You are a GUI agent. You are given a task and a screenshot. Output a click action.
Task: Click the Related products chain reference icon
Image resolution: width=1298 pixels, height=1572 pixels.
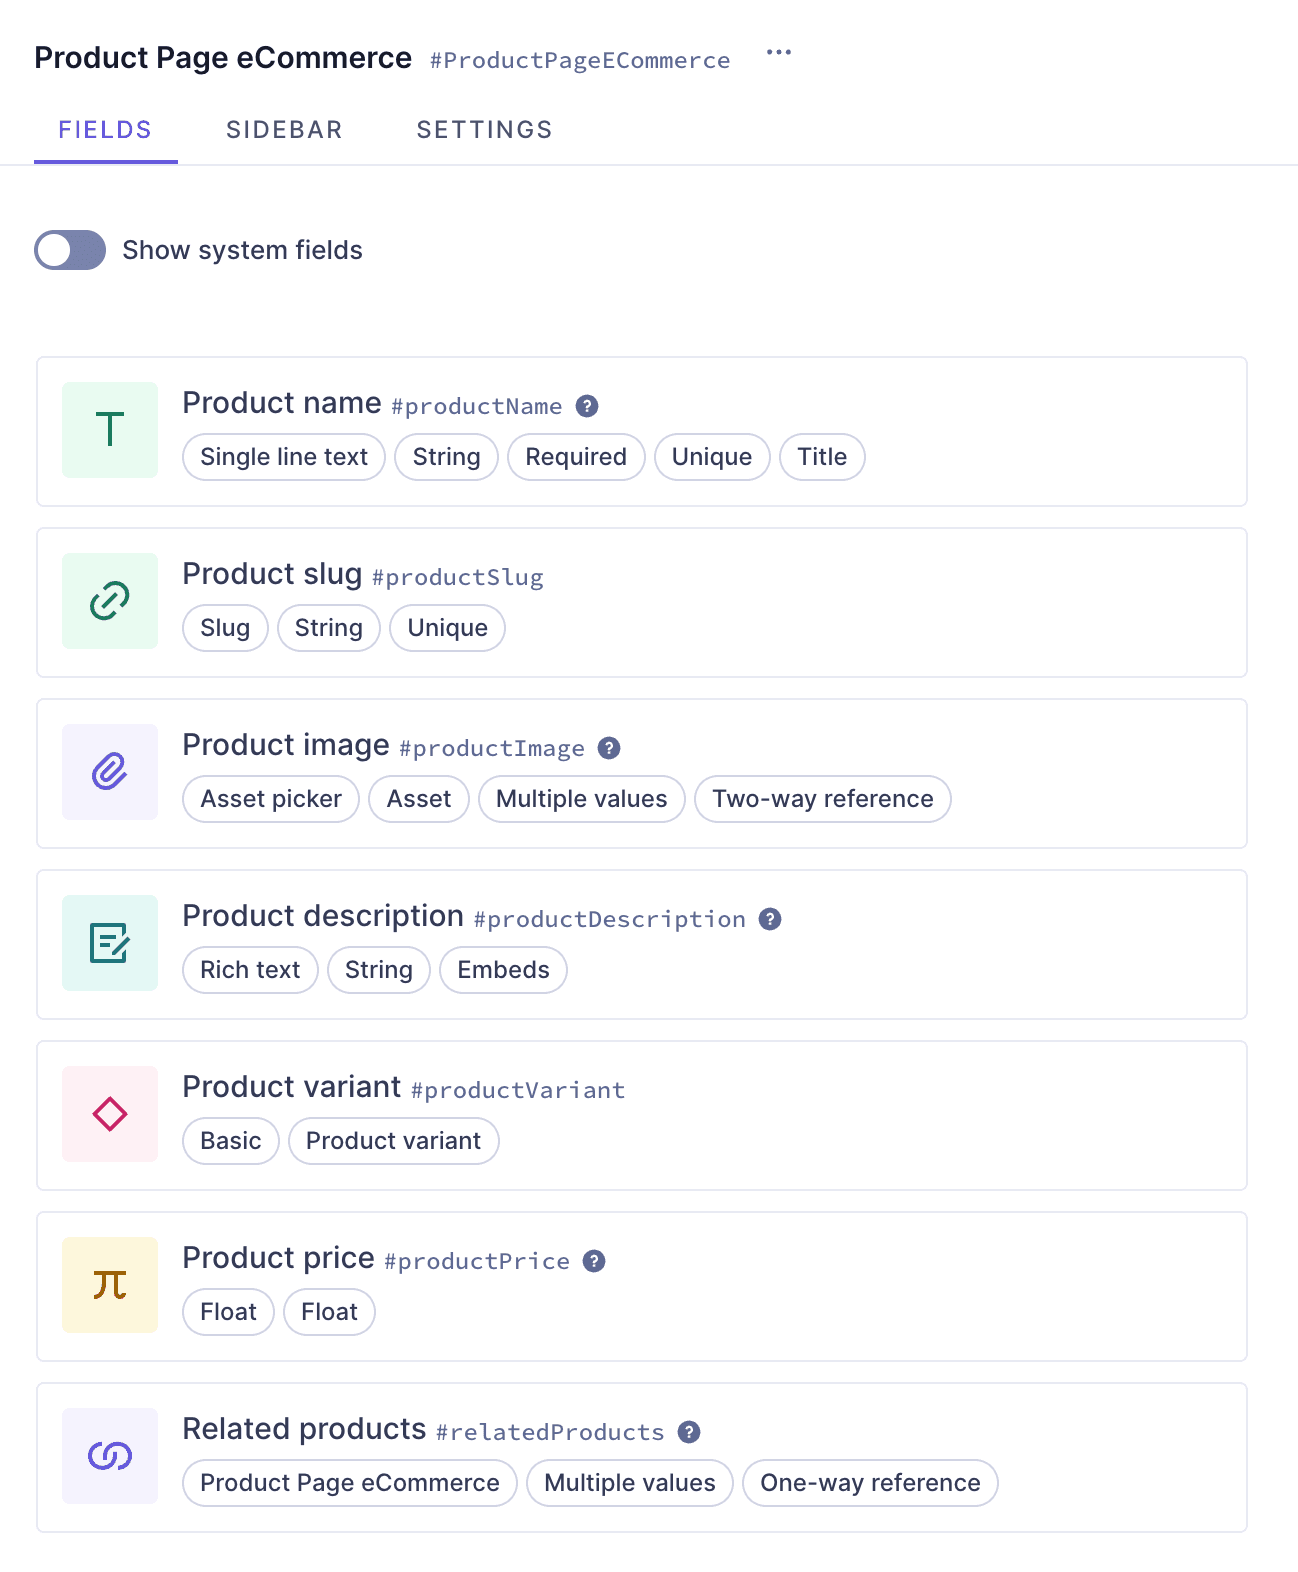(109, 1455)
